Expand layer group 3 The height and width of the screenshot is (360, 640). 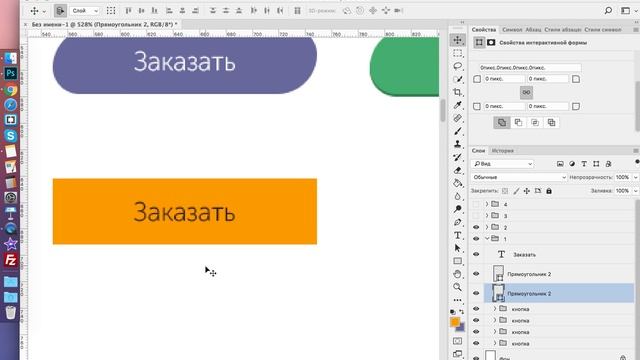pyautogui.click(x=487, y=215)
